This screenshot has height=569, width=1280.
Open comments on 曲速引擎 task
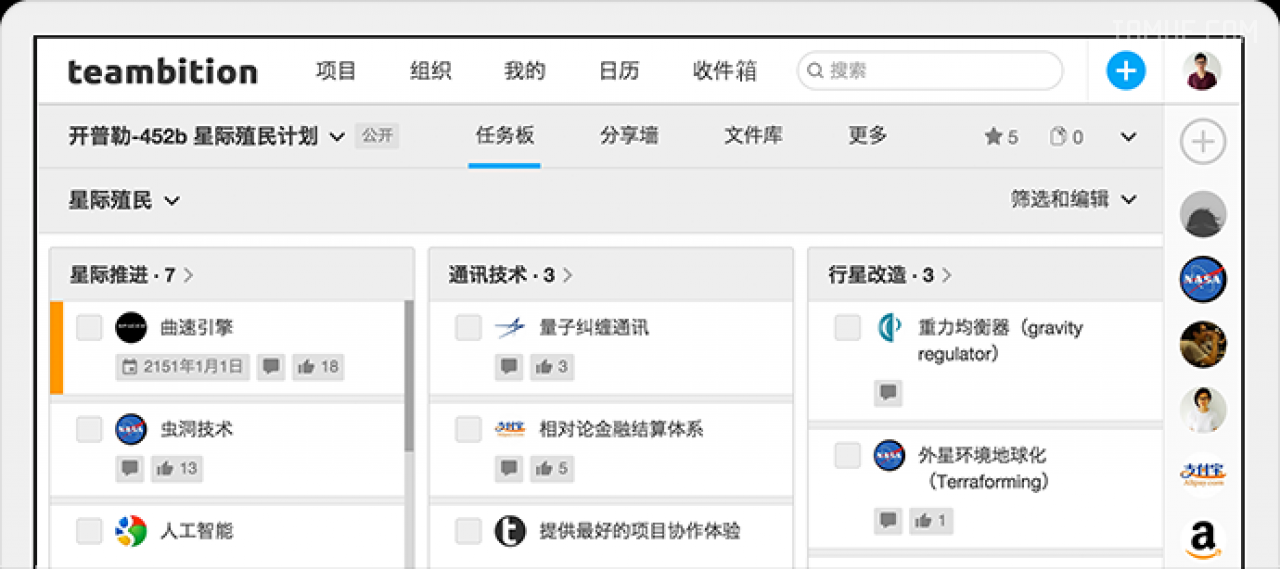[x=270, y=367]
